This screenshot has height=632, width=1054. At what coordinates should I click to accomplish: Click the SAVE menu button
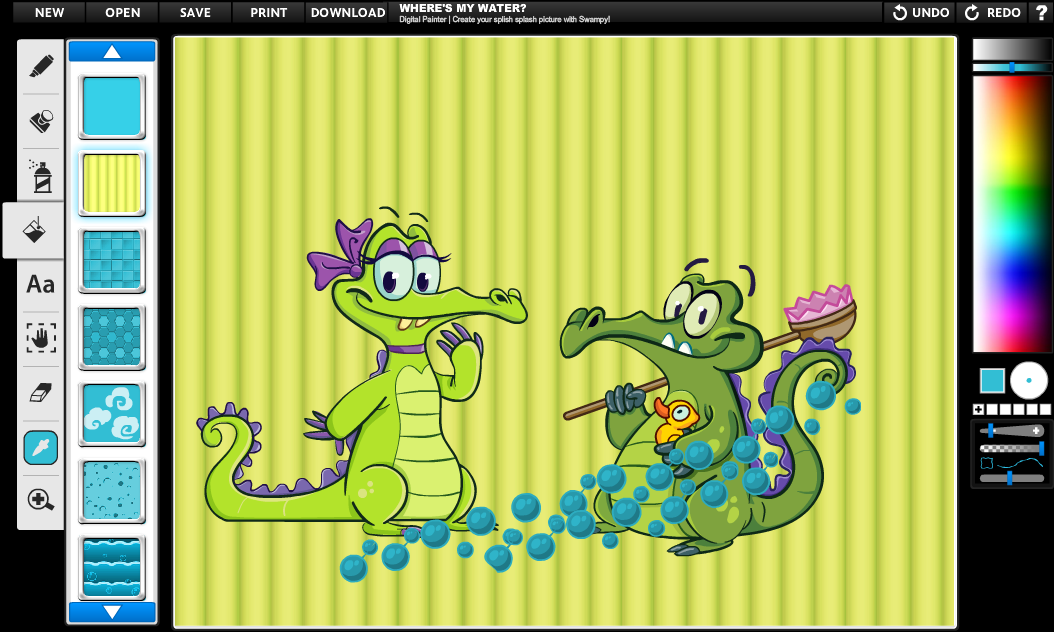coord(196,12)
